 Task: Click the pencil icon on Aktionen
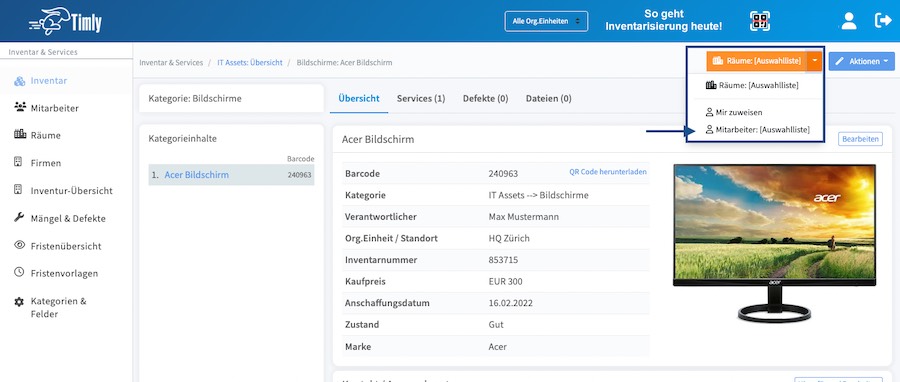pyautogui.click(x=840, y=61)
